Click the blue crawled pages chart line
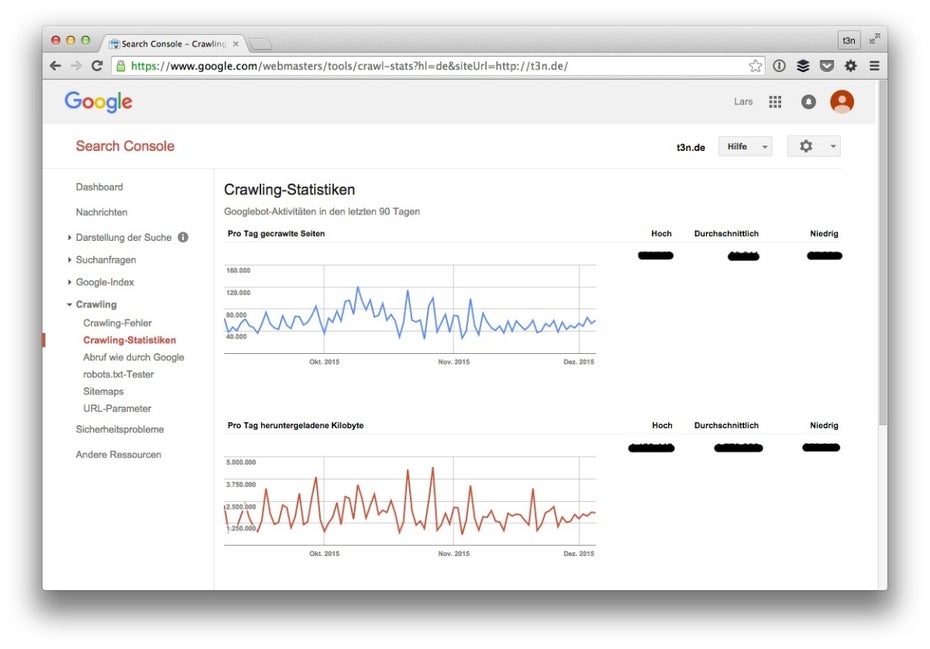Image resolution: width=930 pixels, height=649 pixels. coord(409,313)
